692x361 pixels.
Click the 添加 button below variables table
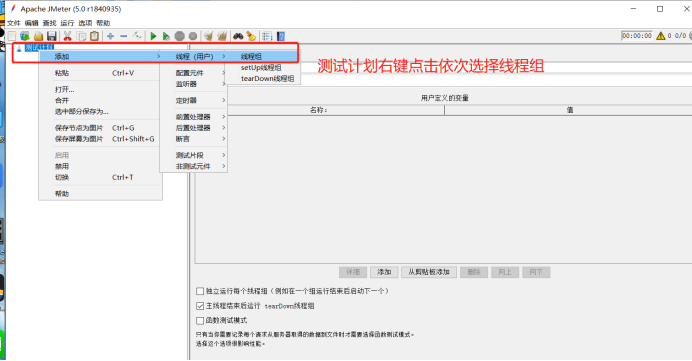[384, 272]
